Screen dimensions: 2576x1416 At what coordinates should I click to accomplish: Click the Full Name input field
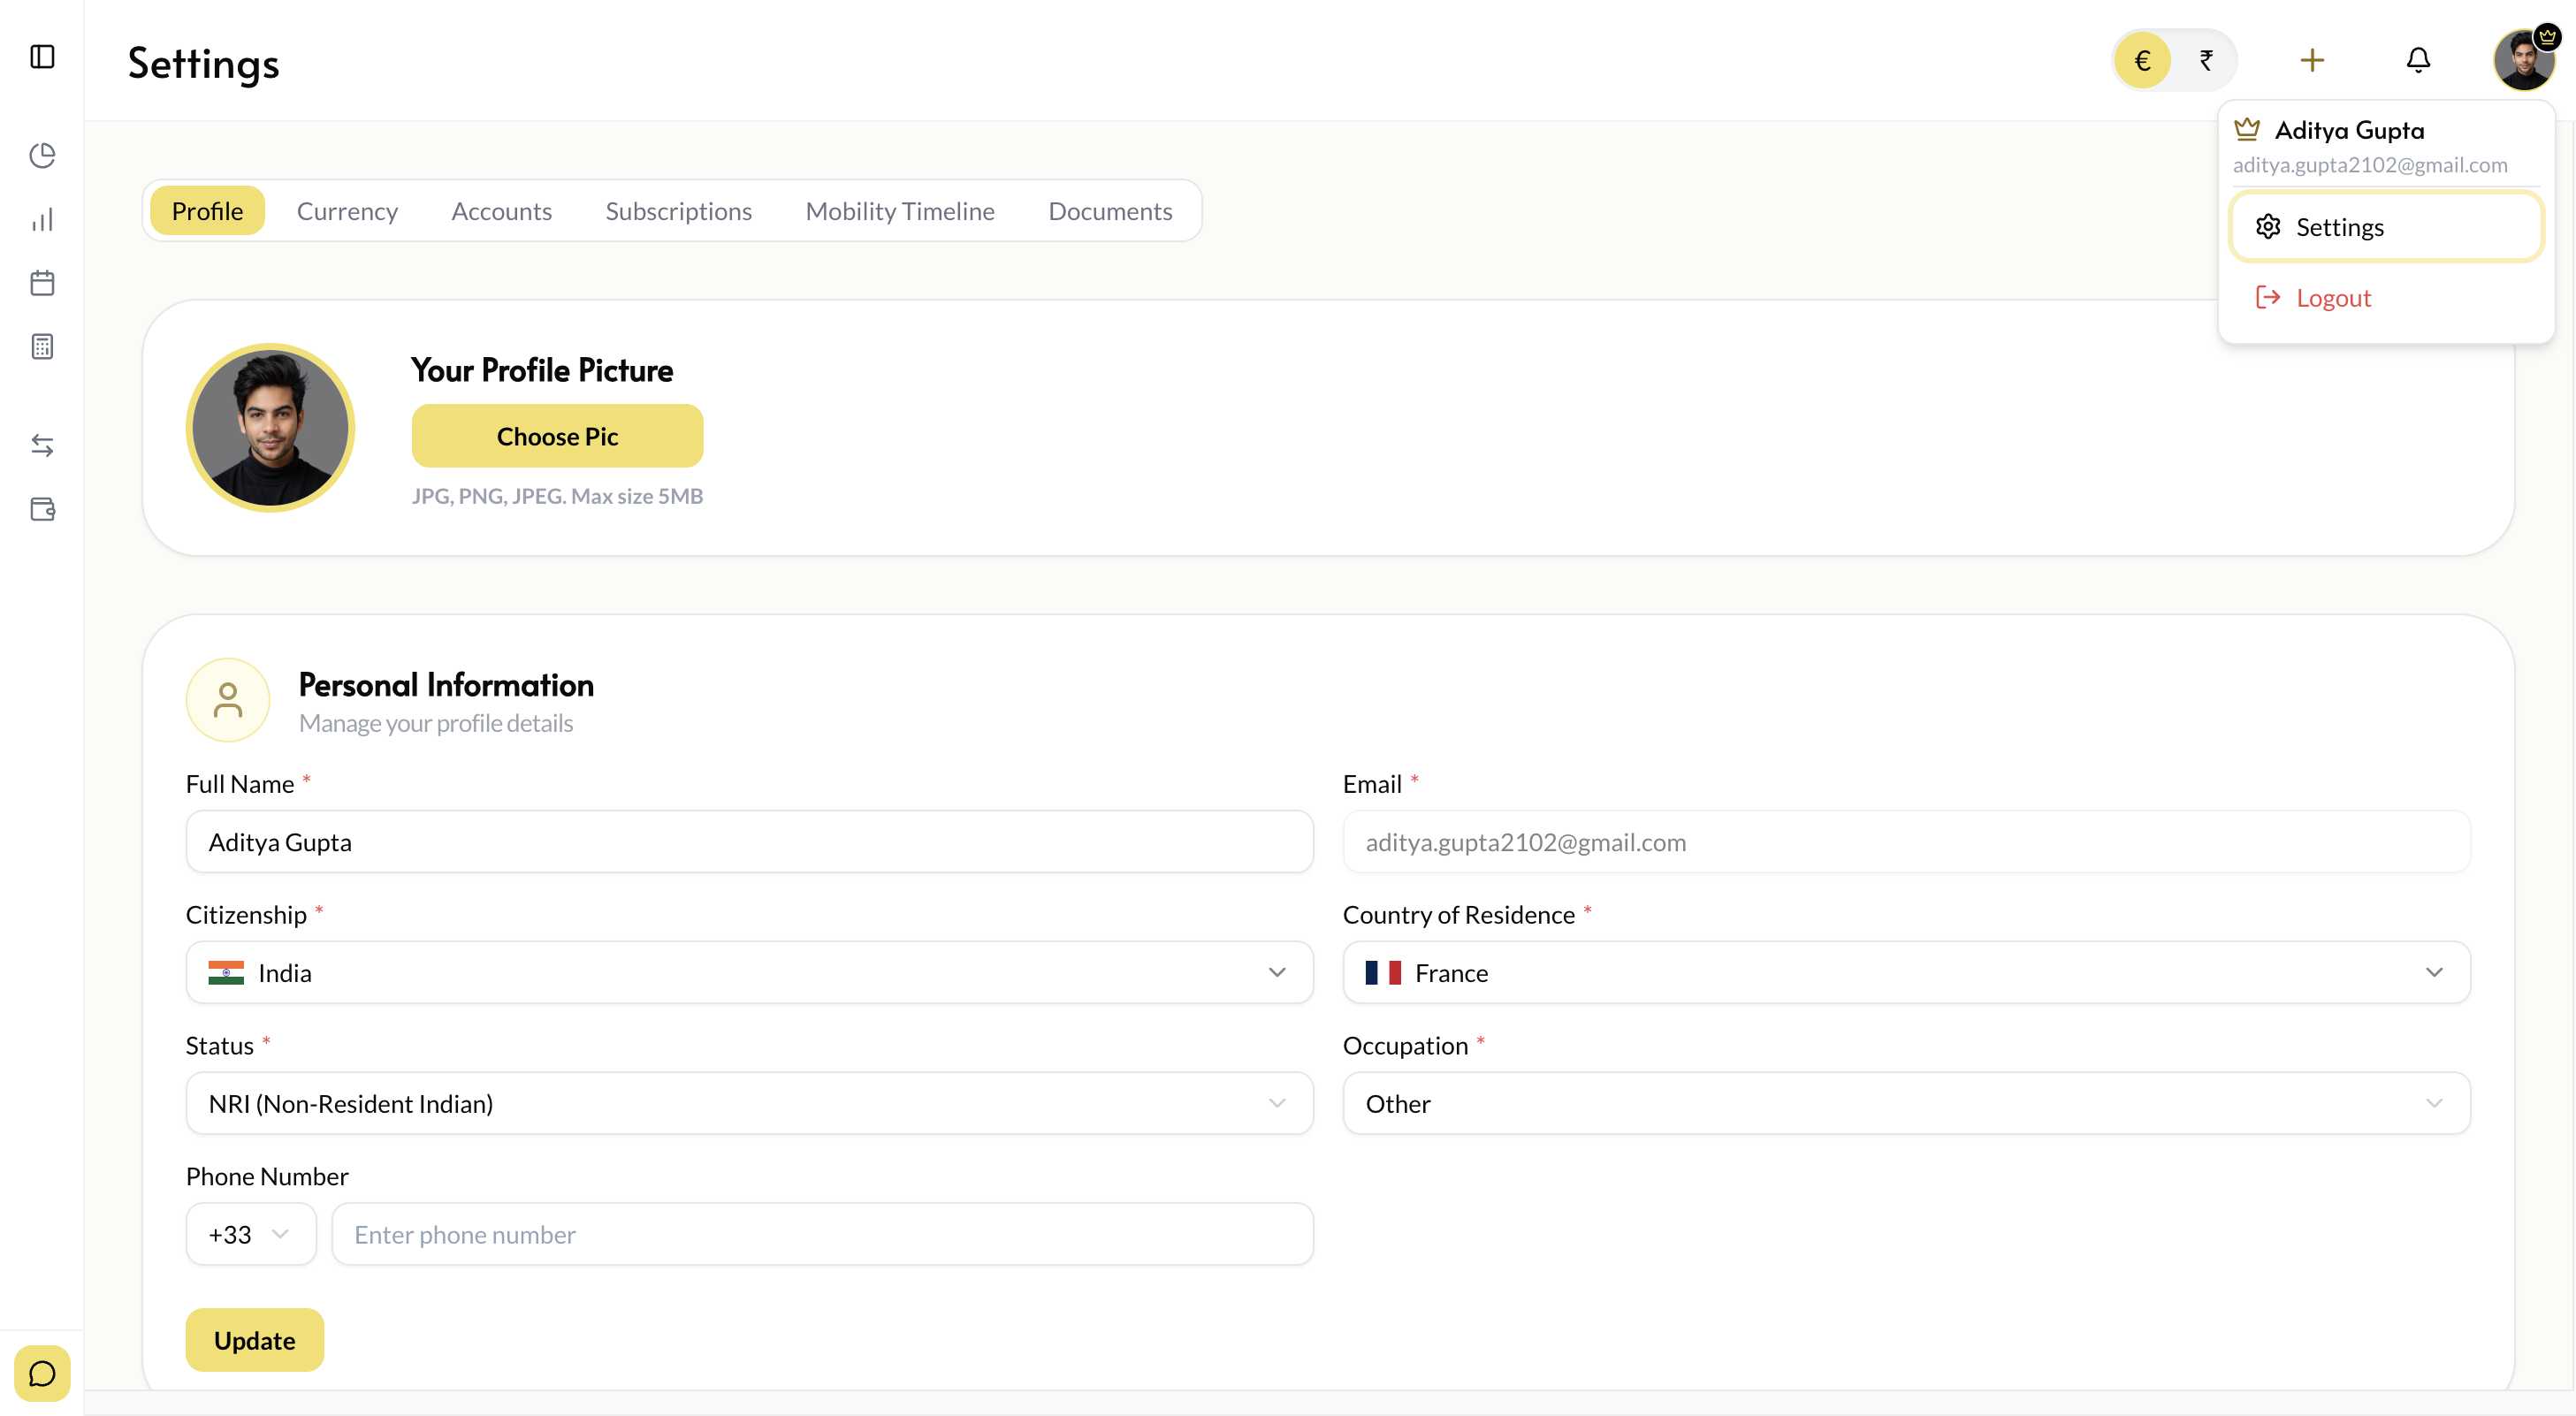pyautogui.click(x=749, y=842)
